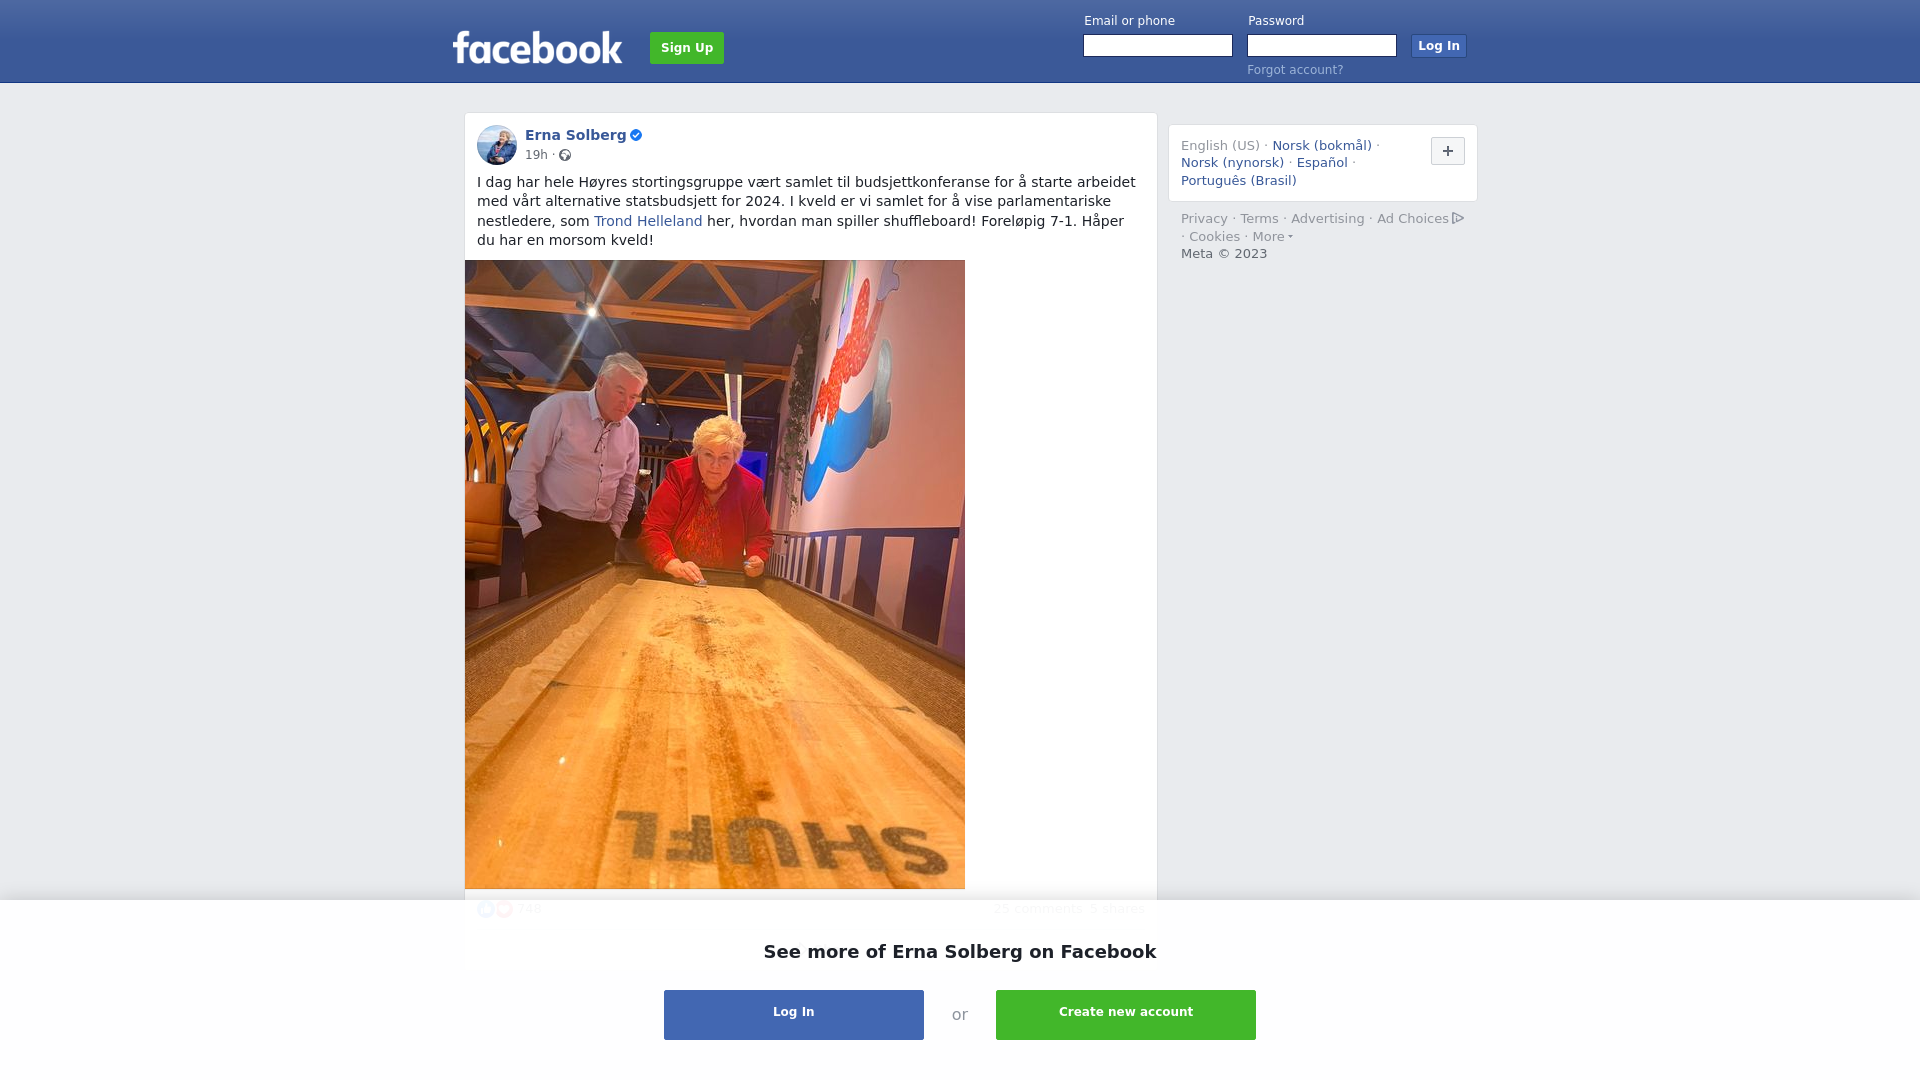Click the public globe privacy icon
1920x1080 pixels.
tap(565, 155)
